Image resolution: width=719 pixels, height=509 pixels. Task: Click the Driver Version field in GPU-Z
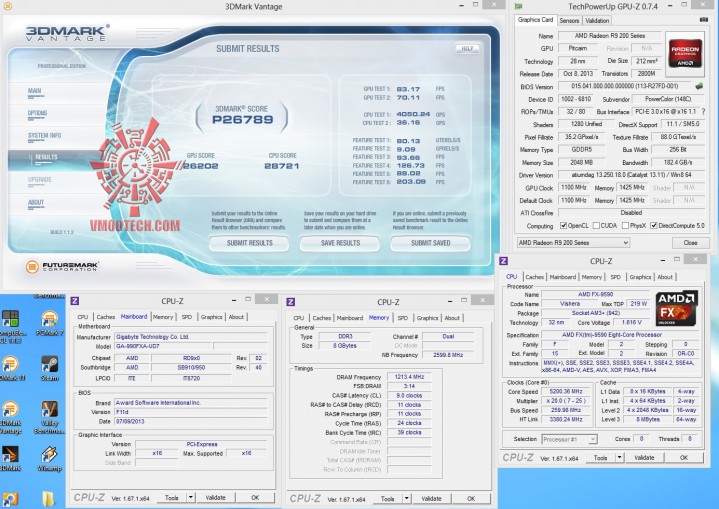(x=631, y=175)
